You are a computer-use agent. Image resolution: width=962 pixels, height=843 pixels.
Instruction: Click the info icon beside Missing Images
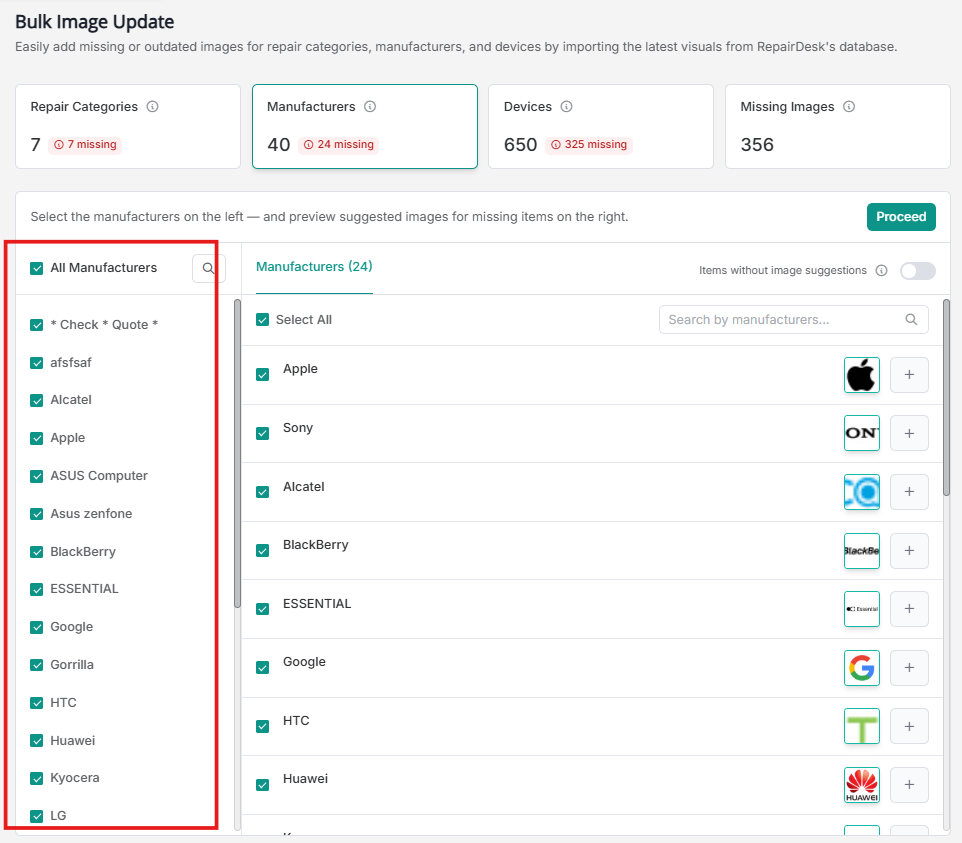849,107
